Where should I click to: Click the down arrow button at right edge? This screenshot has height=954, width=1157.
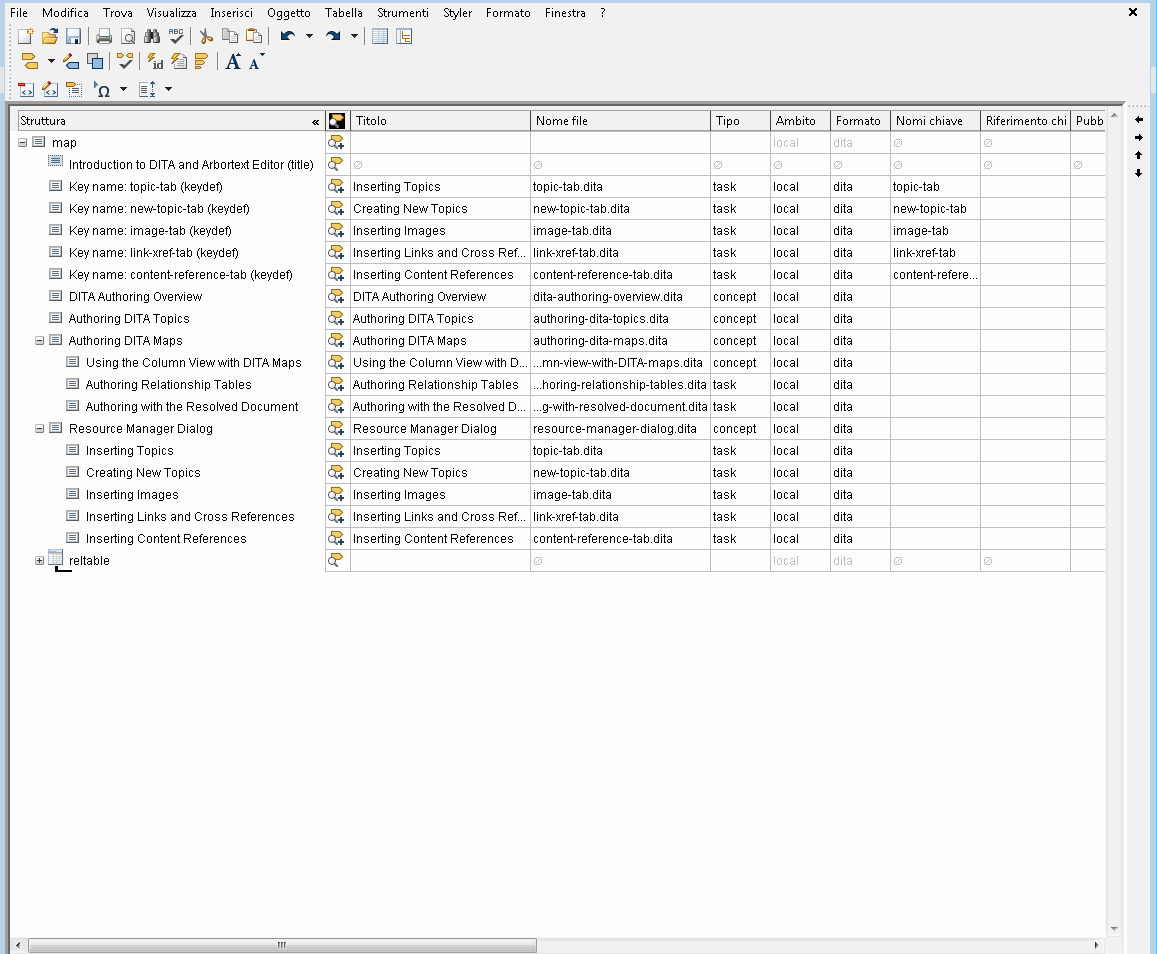click(x=1139, y=173)
